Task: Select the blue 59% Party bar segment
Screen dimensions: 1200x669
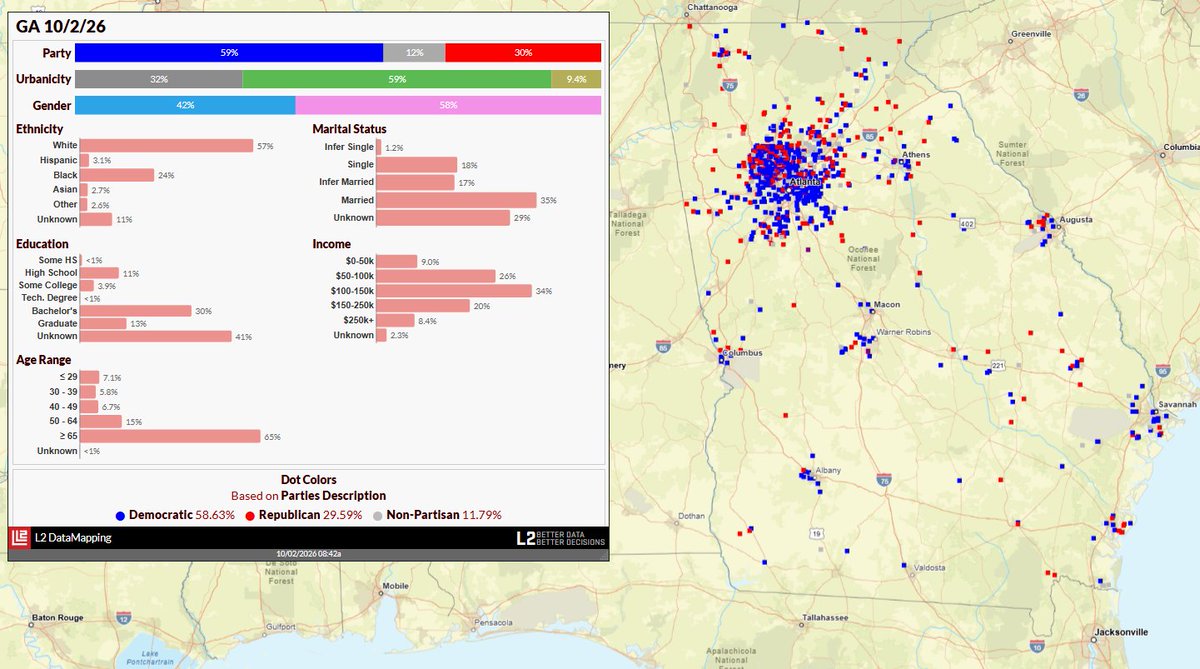Action: click(229, 52)
